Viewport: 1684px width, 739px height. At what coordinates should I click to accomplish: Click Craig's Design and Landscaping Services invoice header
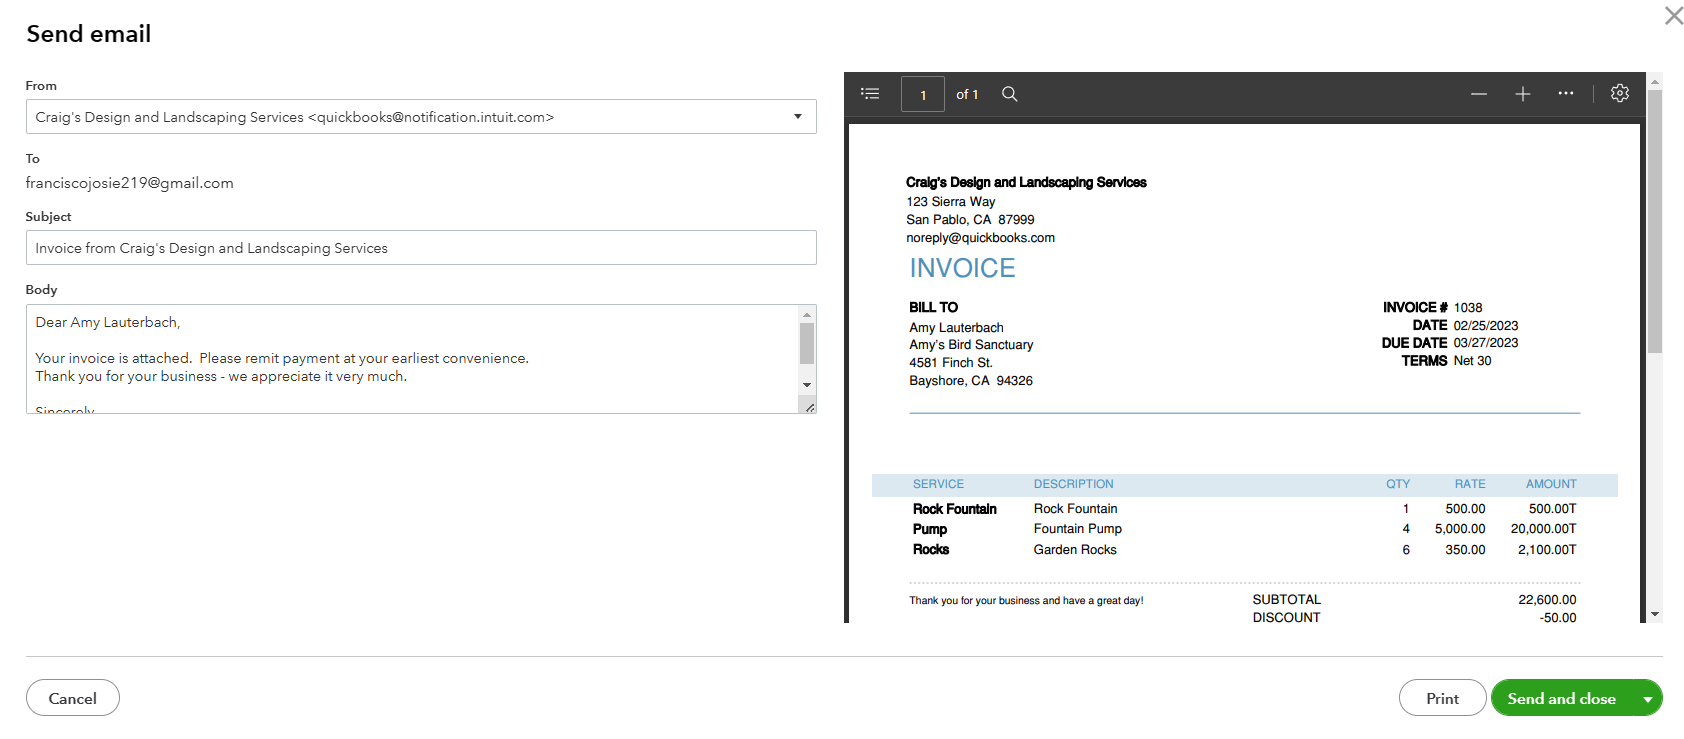click(x=1026, y=182)
